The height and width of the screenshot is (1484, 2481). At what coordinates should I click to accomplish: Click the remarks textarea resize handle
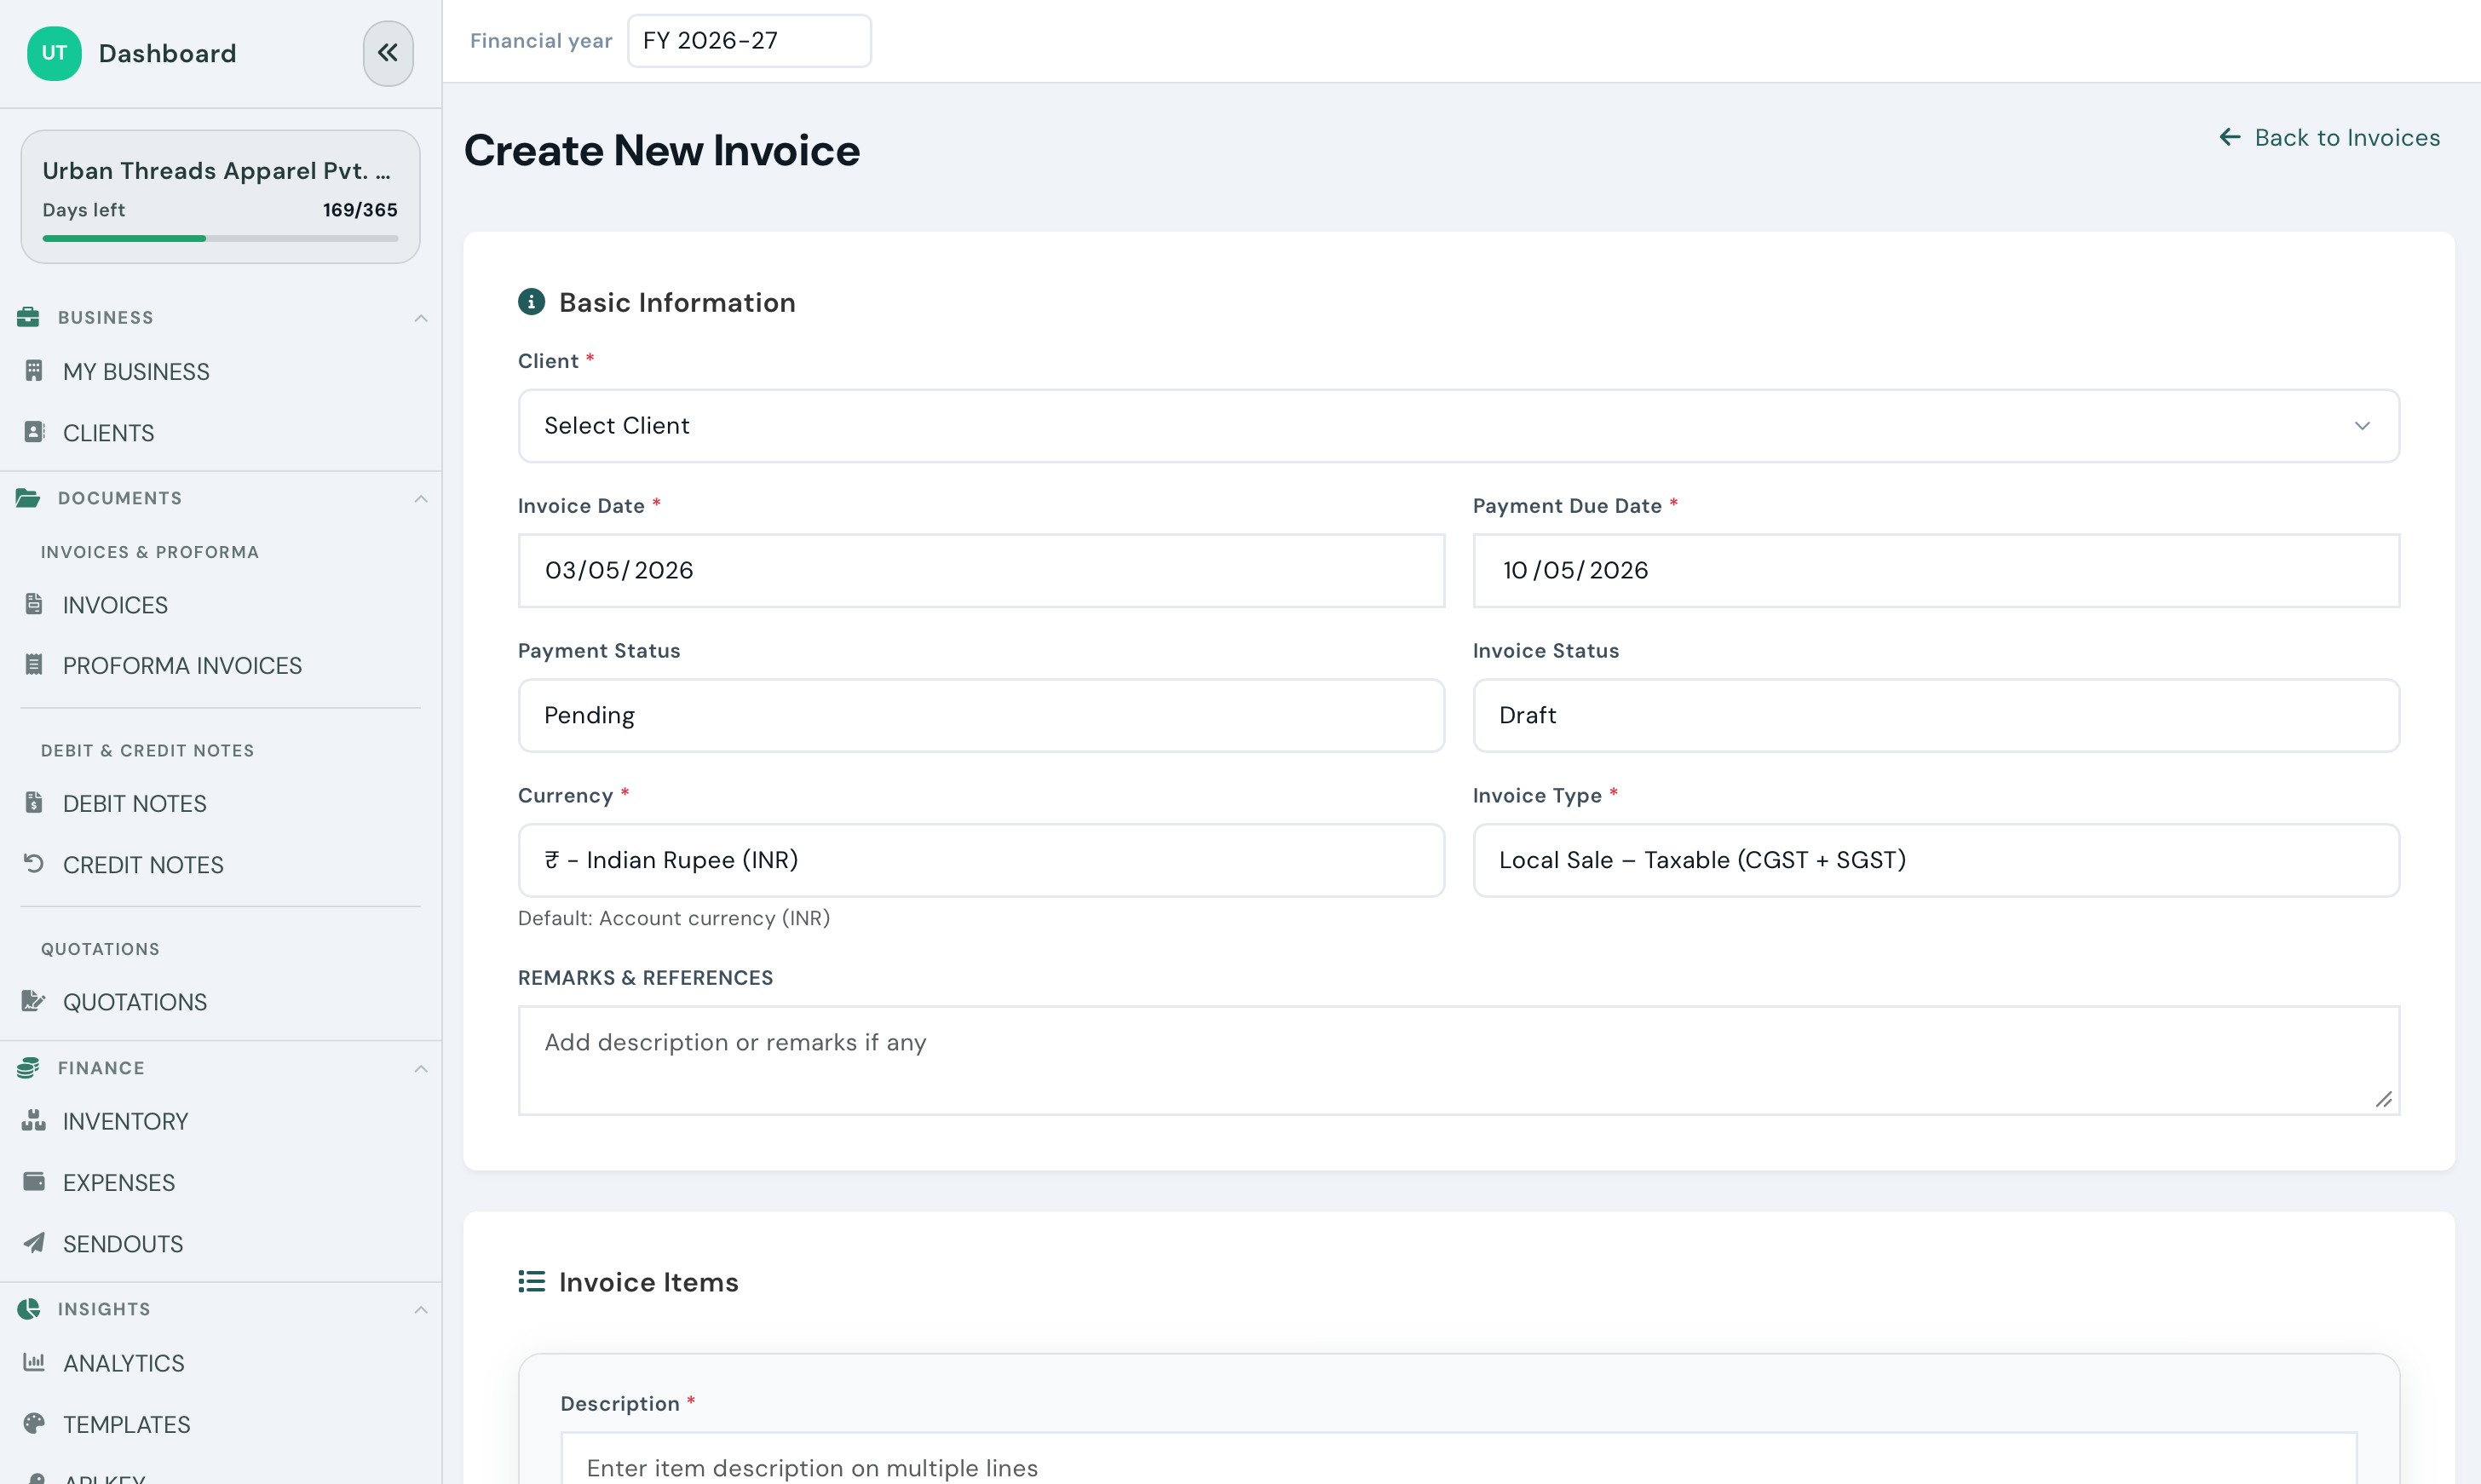point(2385,1100)
